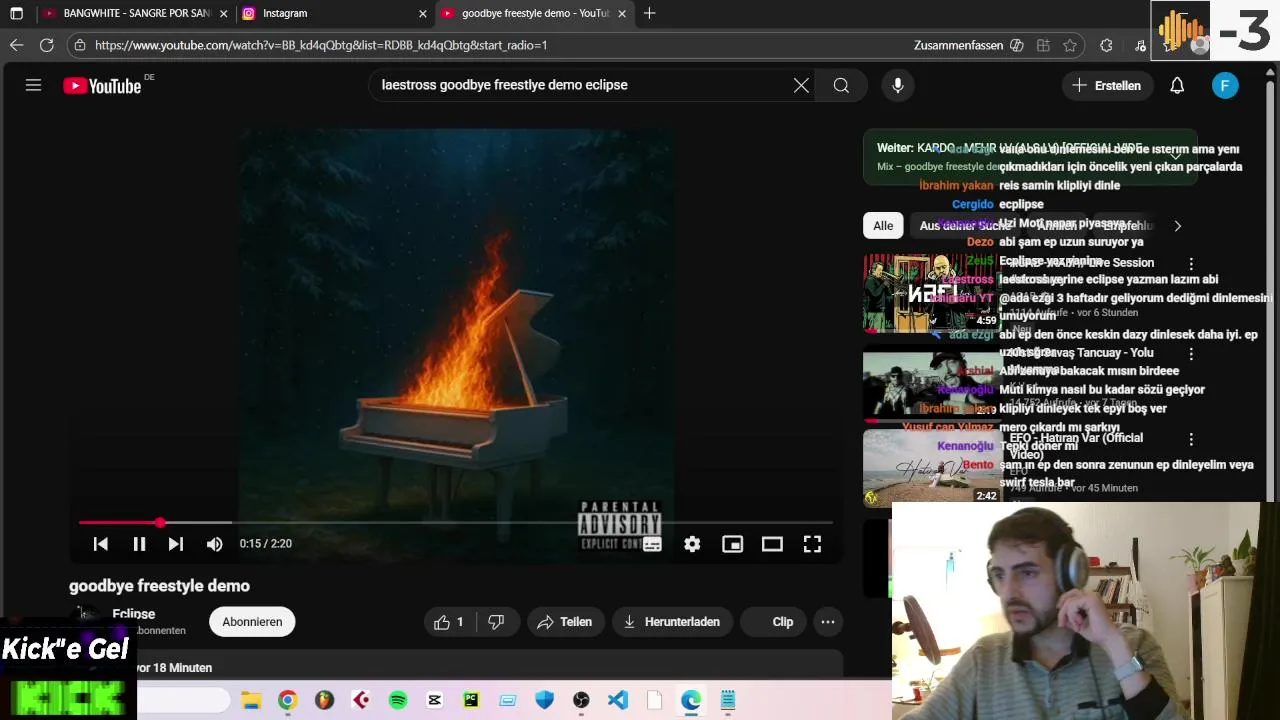Screen dimensions: 1280x720
Task: Close the goodbye freestyle demo tab
Action: coord(622,13)
